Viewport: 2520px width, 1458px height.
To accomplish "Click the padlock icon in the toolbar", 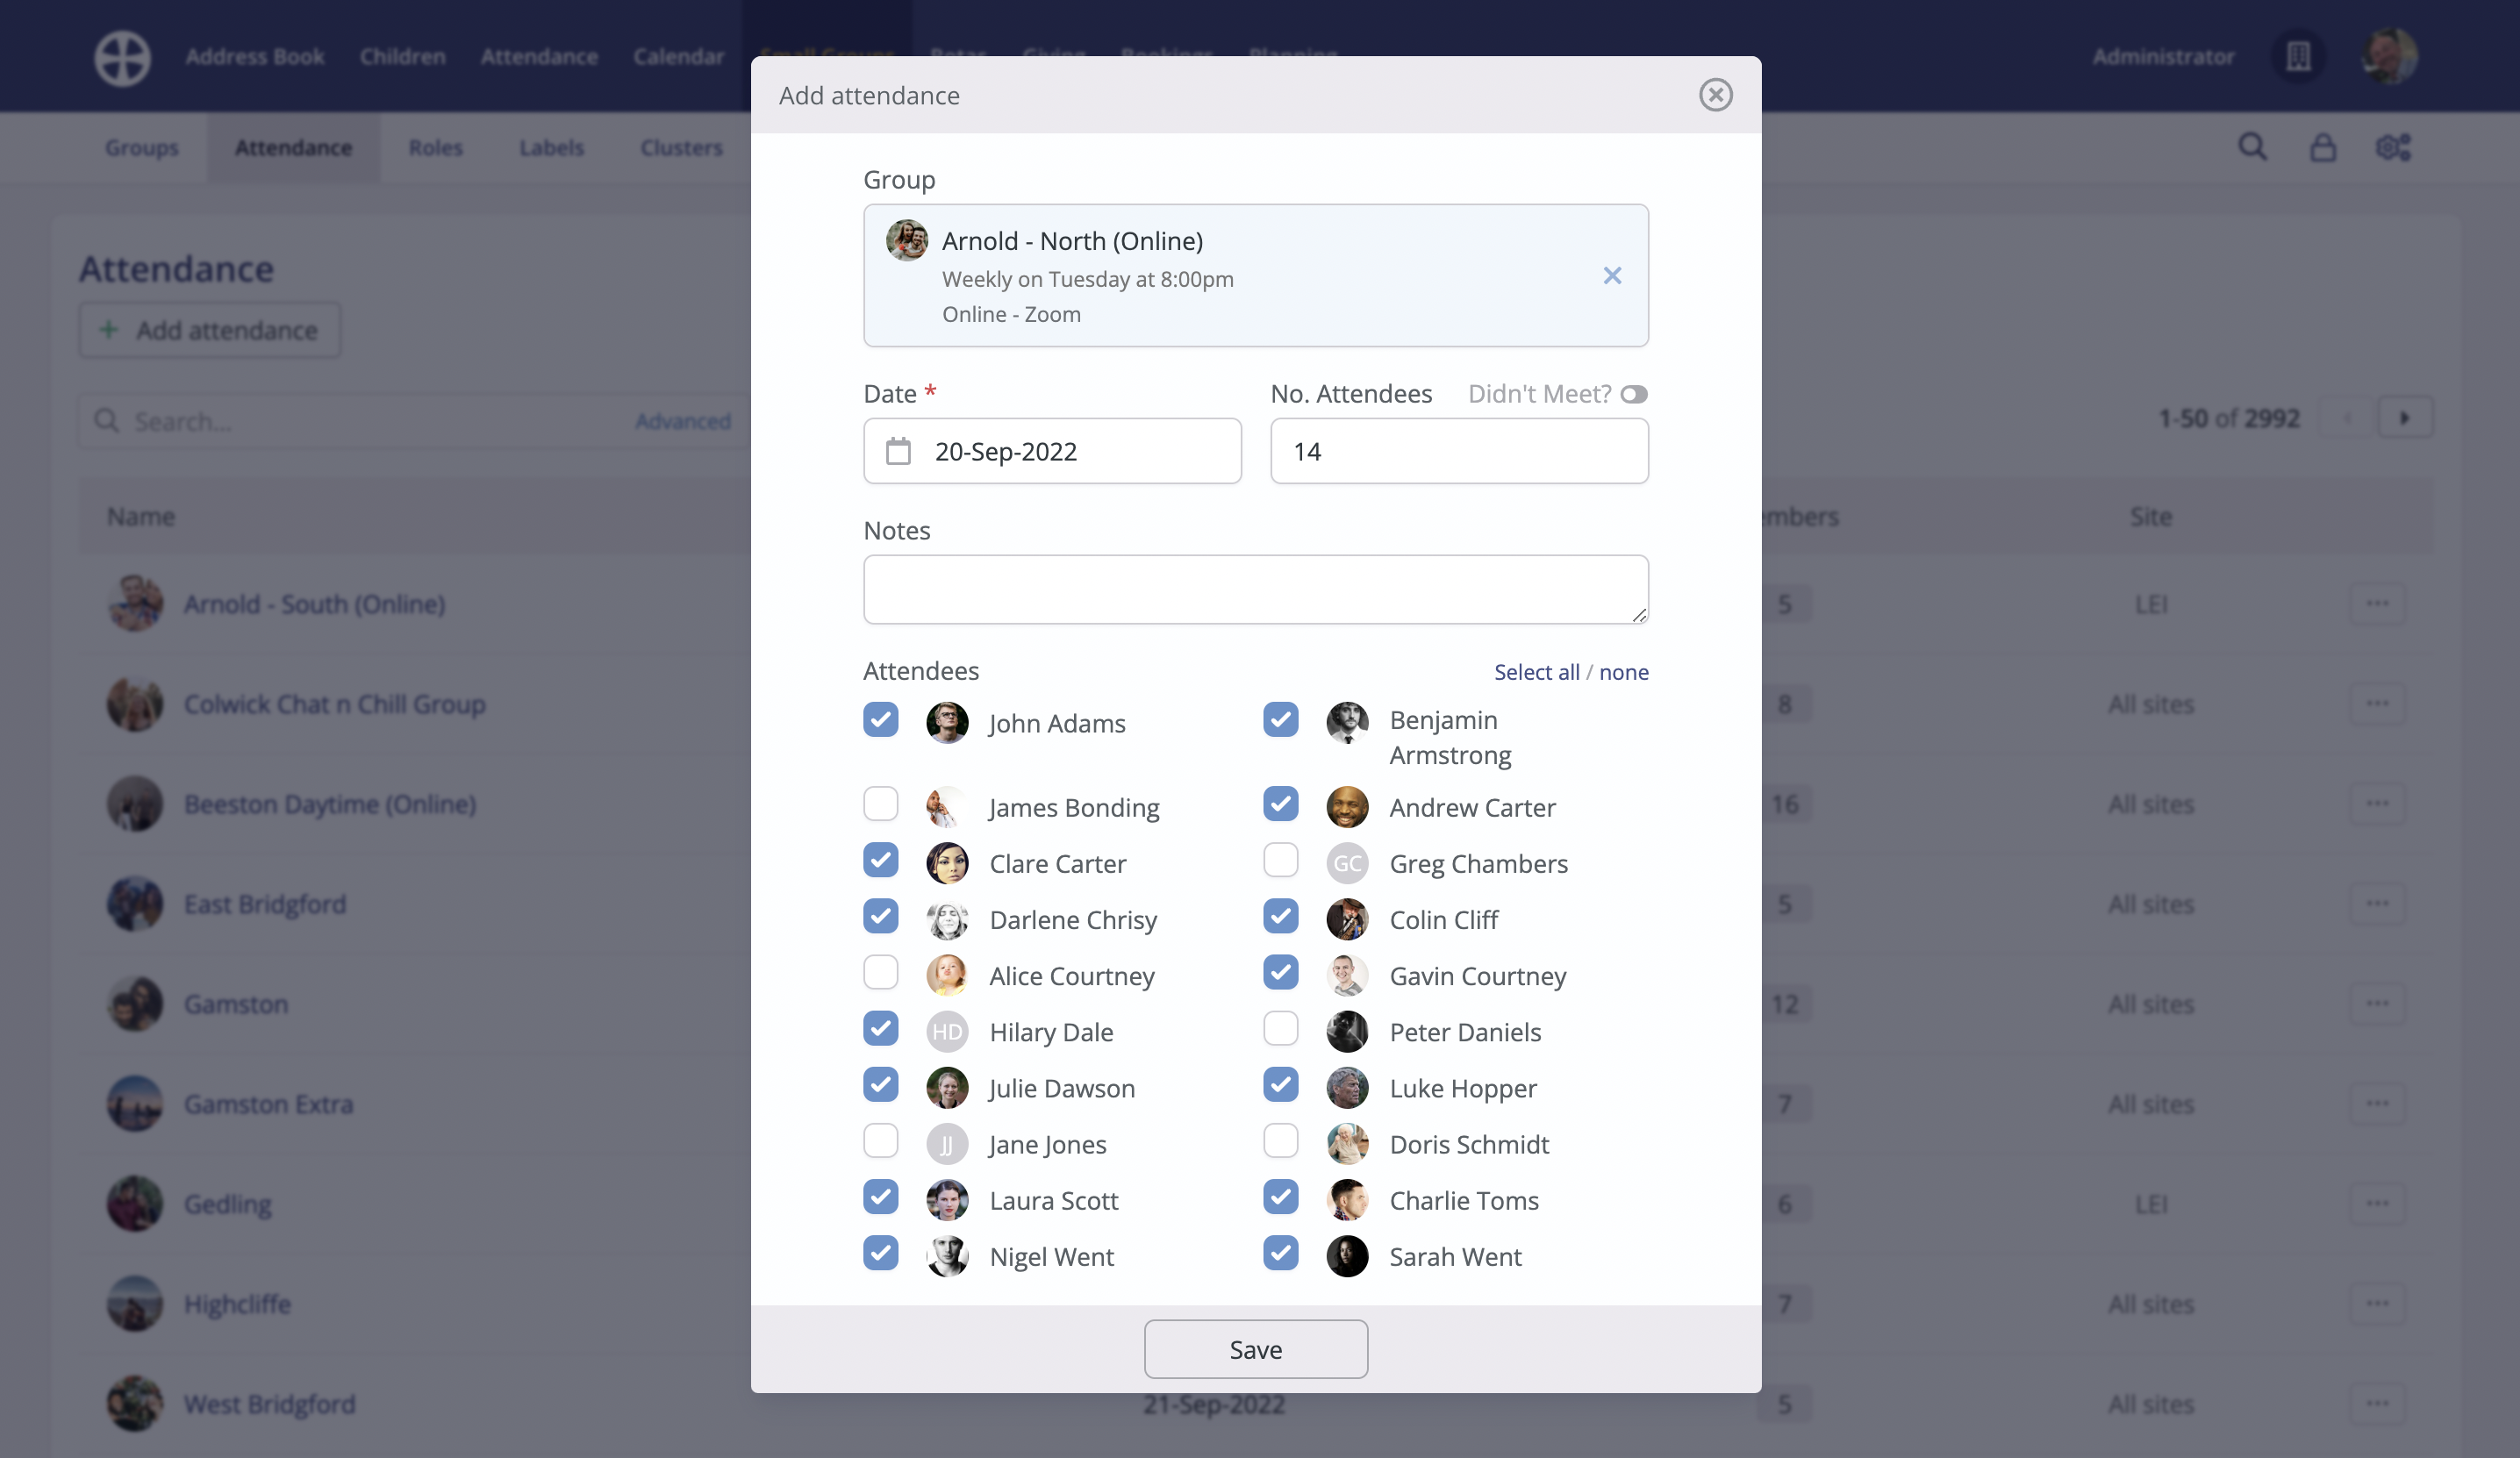I will click(x=2322, y=148).
